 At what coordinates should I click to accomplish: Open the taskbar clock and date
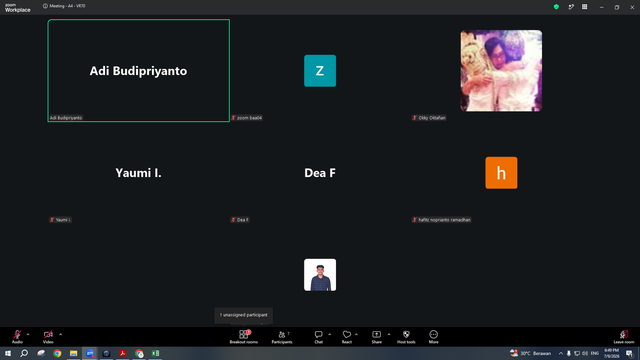pos(611,353)
